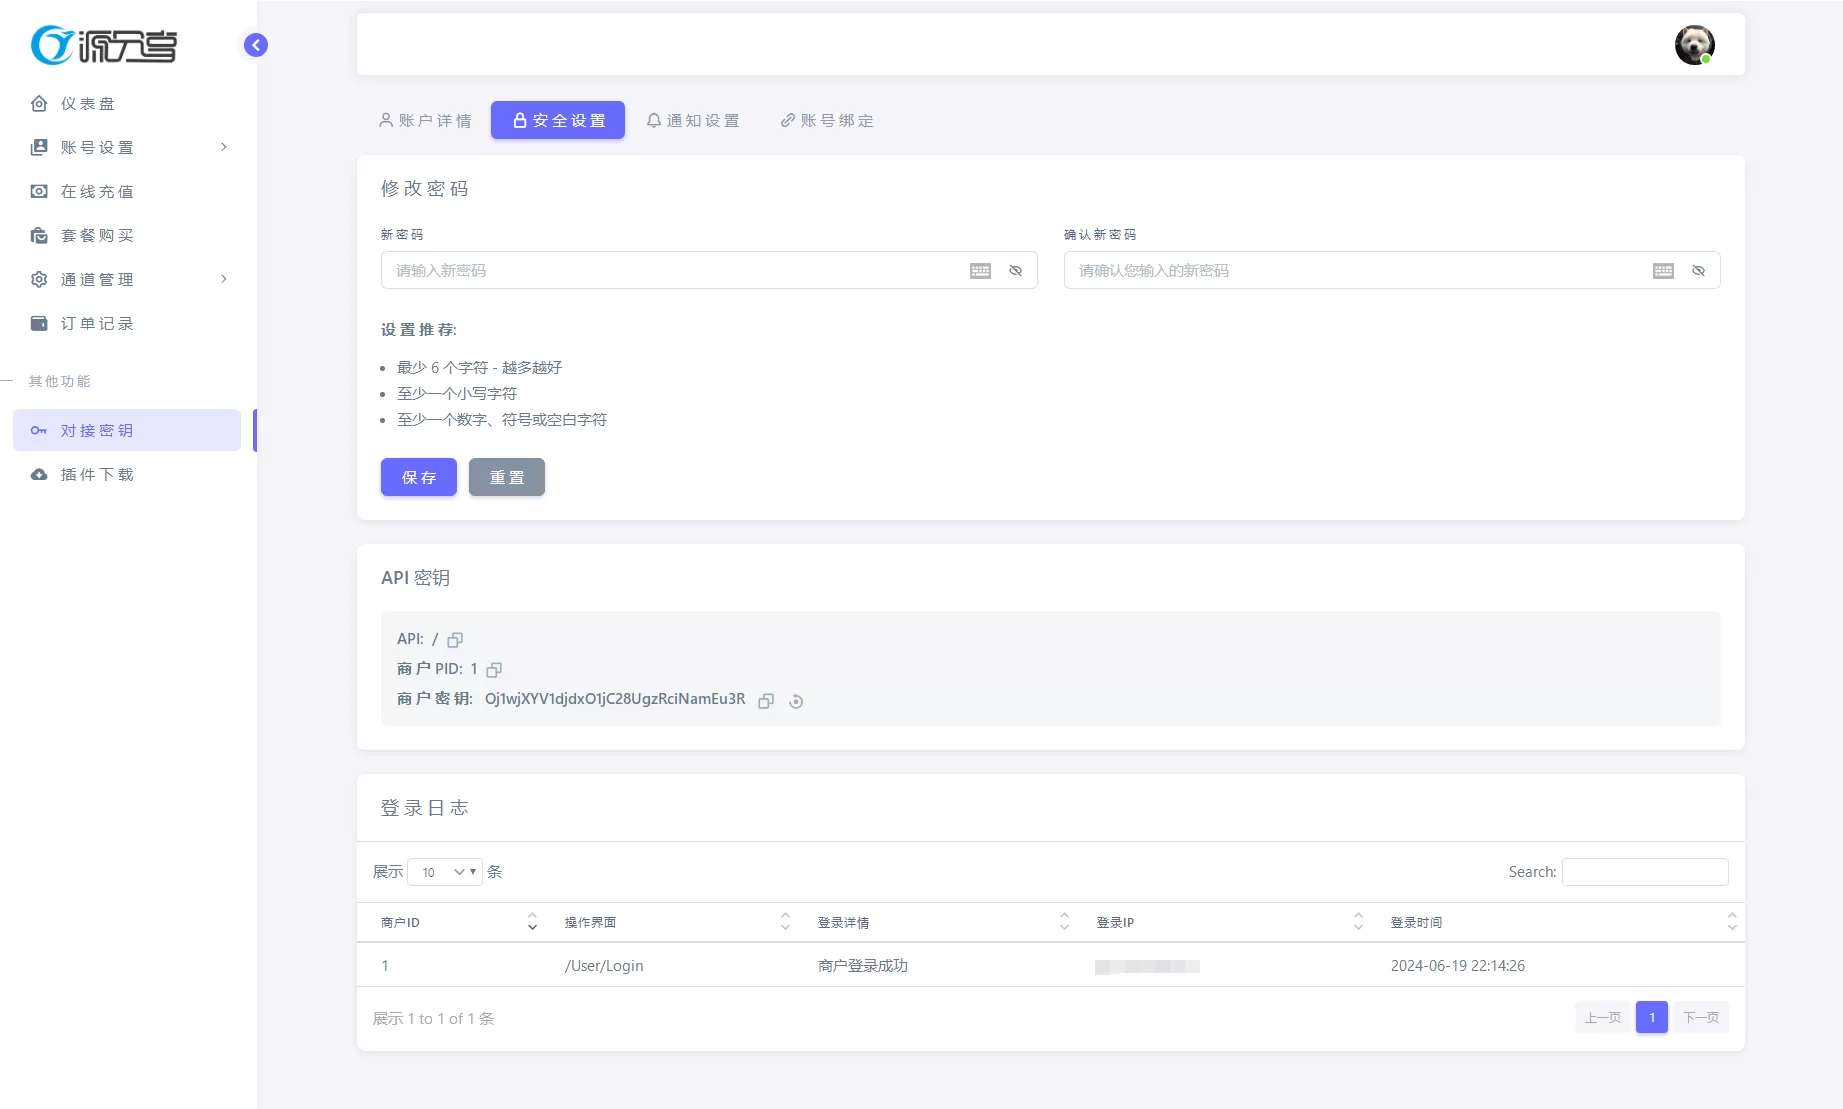Save the new password with 保存
Viewport: 1843px width, 1109px height.
point(418,477)
